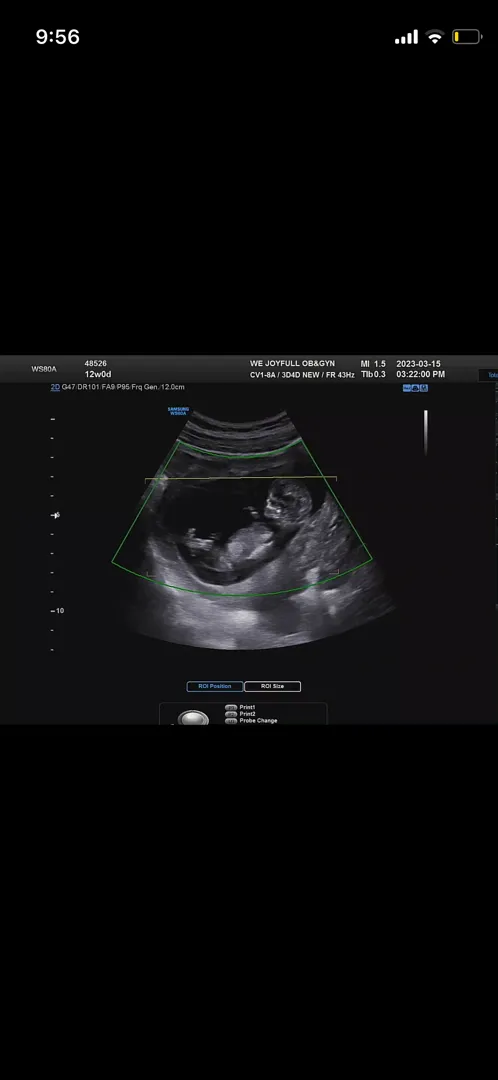This screenshot has height=1080, width=498.
Task: Click the small blue icons above the grayscale bar
Action: click(415, 388)
